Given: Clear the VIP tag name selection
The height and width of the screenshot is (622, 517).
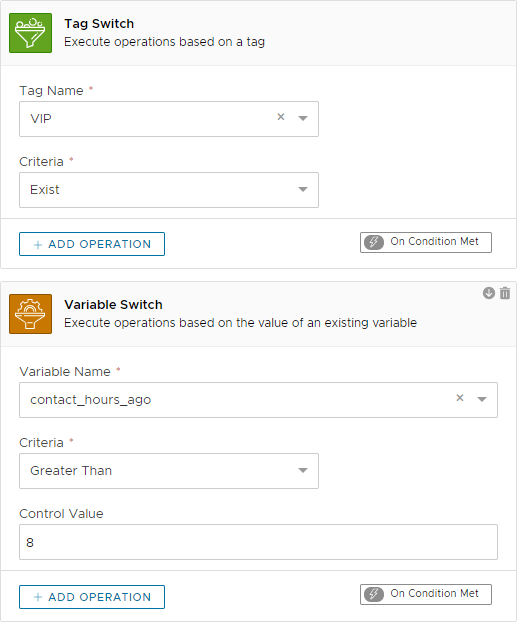Looking at the screenshot, I should (281, 117).
